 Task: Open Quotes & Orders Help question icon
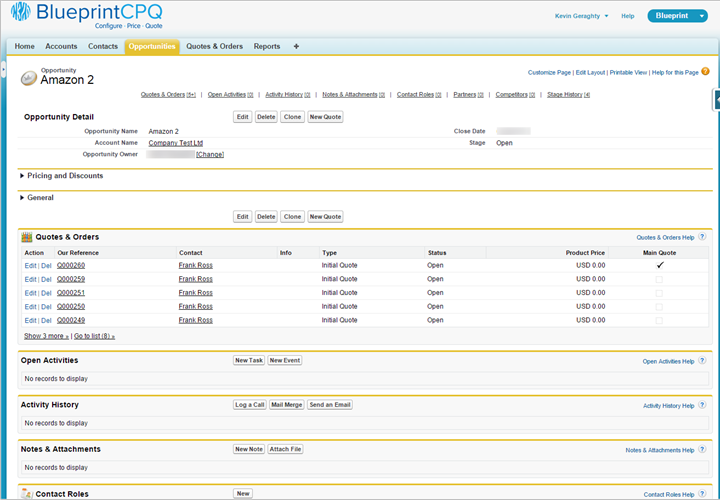tap(702, 237)
